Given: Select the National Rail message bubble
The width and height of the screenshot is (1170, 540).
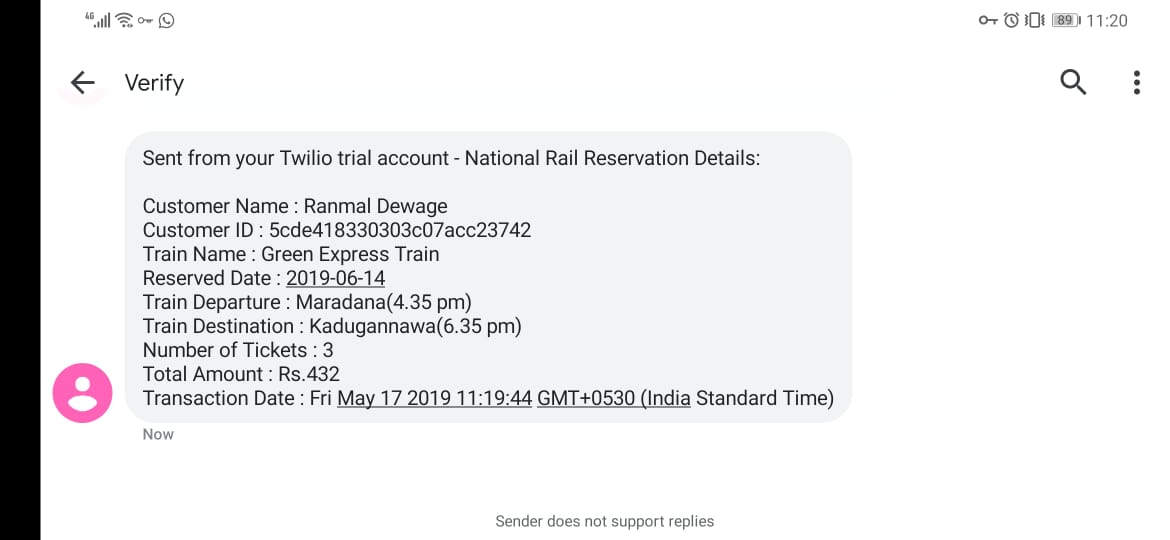Looking at the screenshot, I should (x=488, y=277).
